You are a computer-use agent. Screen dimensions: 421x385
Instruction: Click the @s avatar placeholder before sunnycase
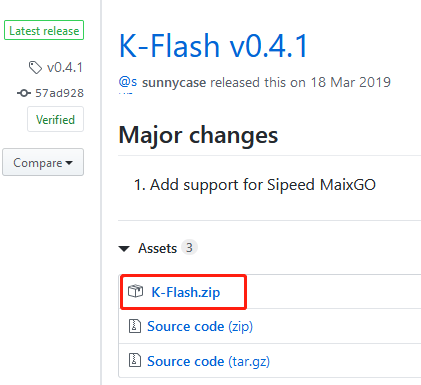click(x=128, y=82)
